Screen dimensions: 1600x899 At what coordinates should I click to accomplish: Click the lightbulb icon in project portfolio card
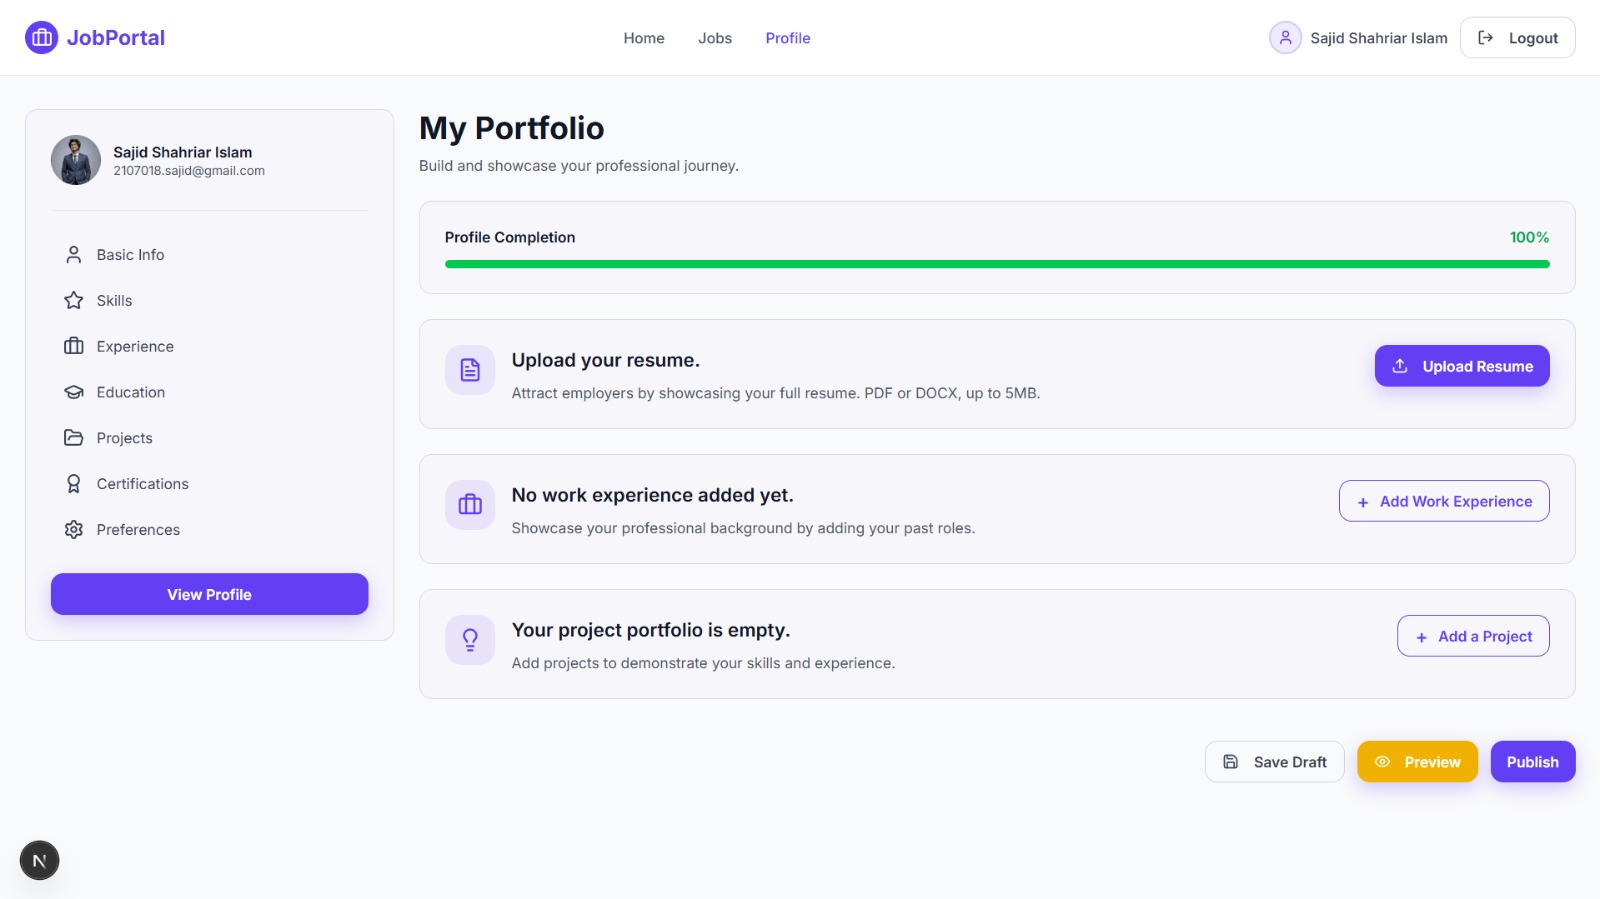click(x=470, y=640)
